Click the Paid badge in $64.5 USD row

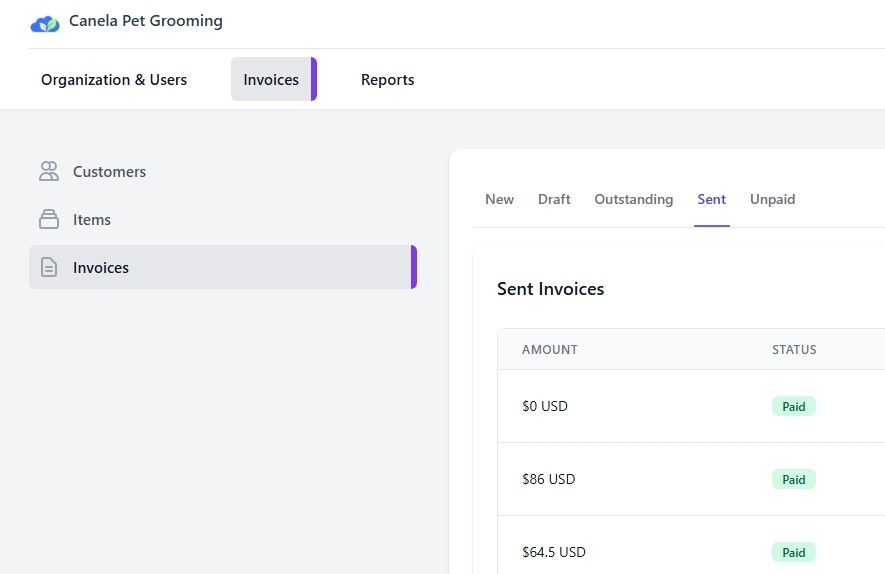(x=794, y=552)
